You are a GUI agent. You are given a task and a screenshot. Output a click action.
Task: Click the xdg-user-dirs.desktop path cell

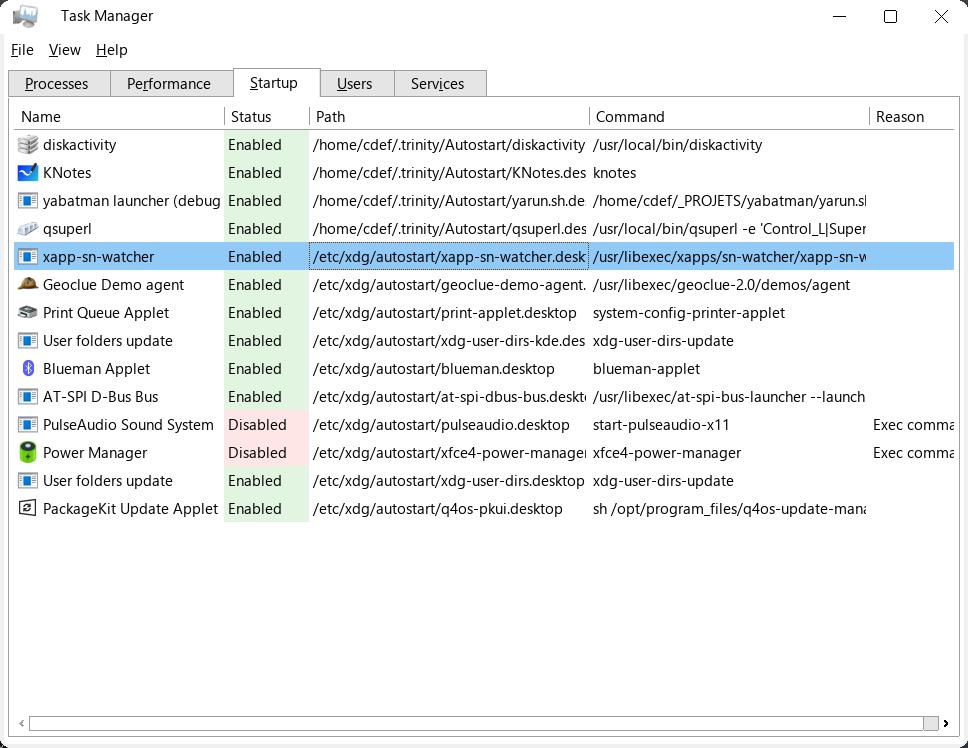coord(449,481)
